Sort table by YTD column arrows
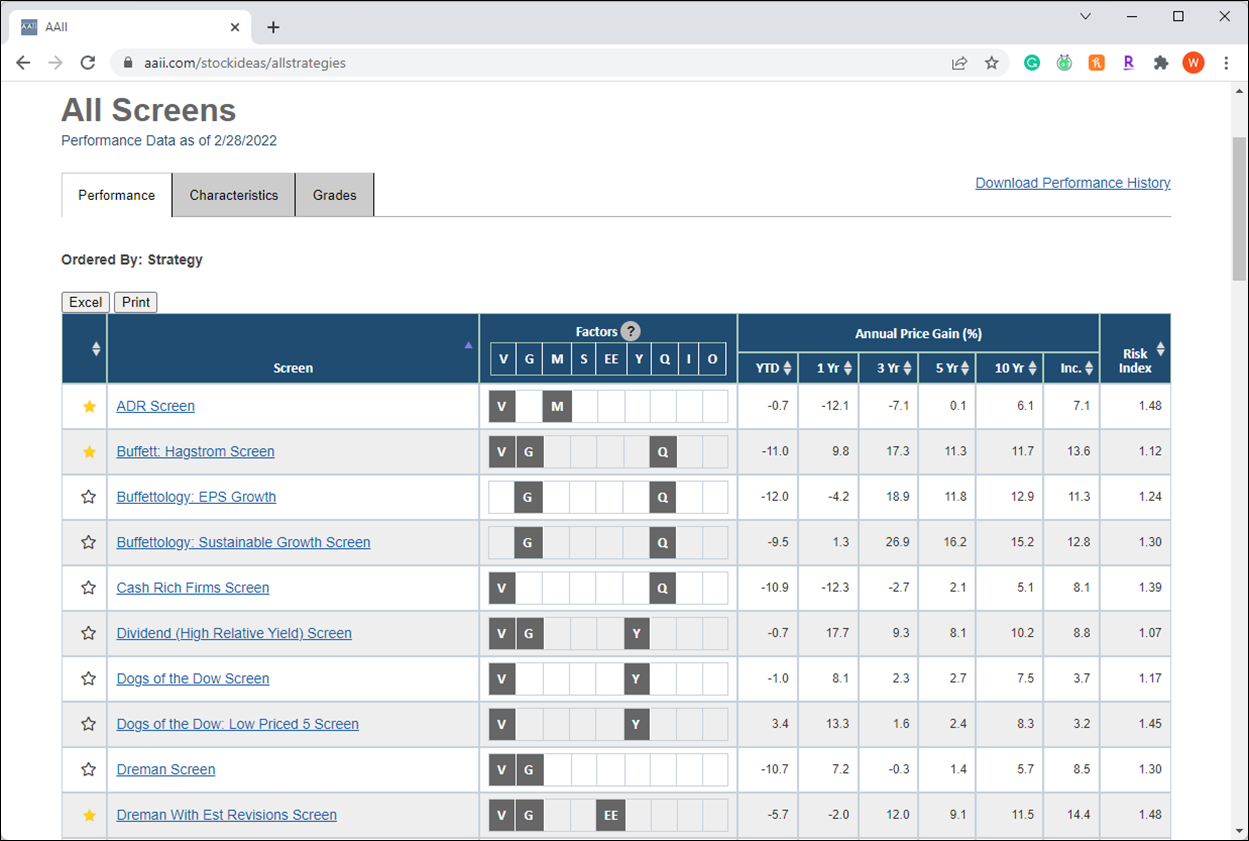Screen dimensions: 1249x841 (x=787, y=368)
